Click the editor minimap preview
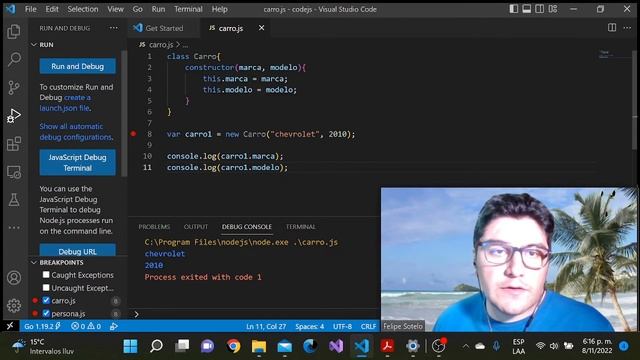640x360 pixels. [x=605, y=54]
